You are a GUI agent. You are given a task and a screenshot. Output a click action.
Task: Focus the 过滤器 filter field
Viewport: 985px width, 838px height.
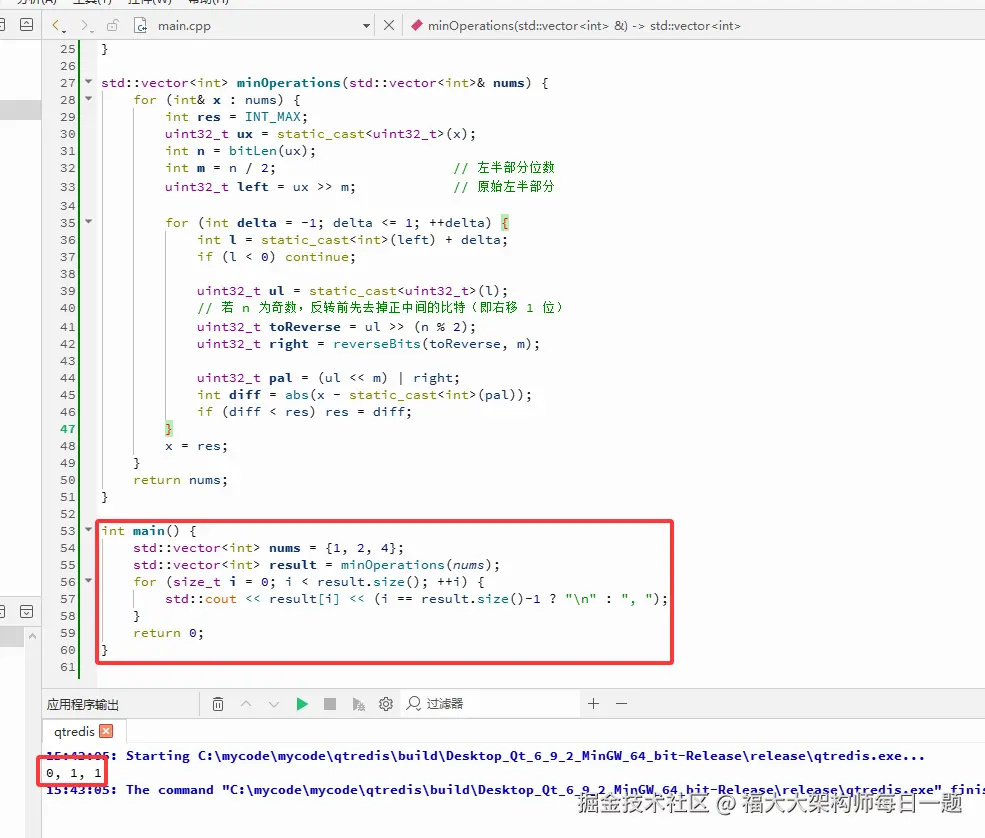pos(491,704)
